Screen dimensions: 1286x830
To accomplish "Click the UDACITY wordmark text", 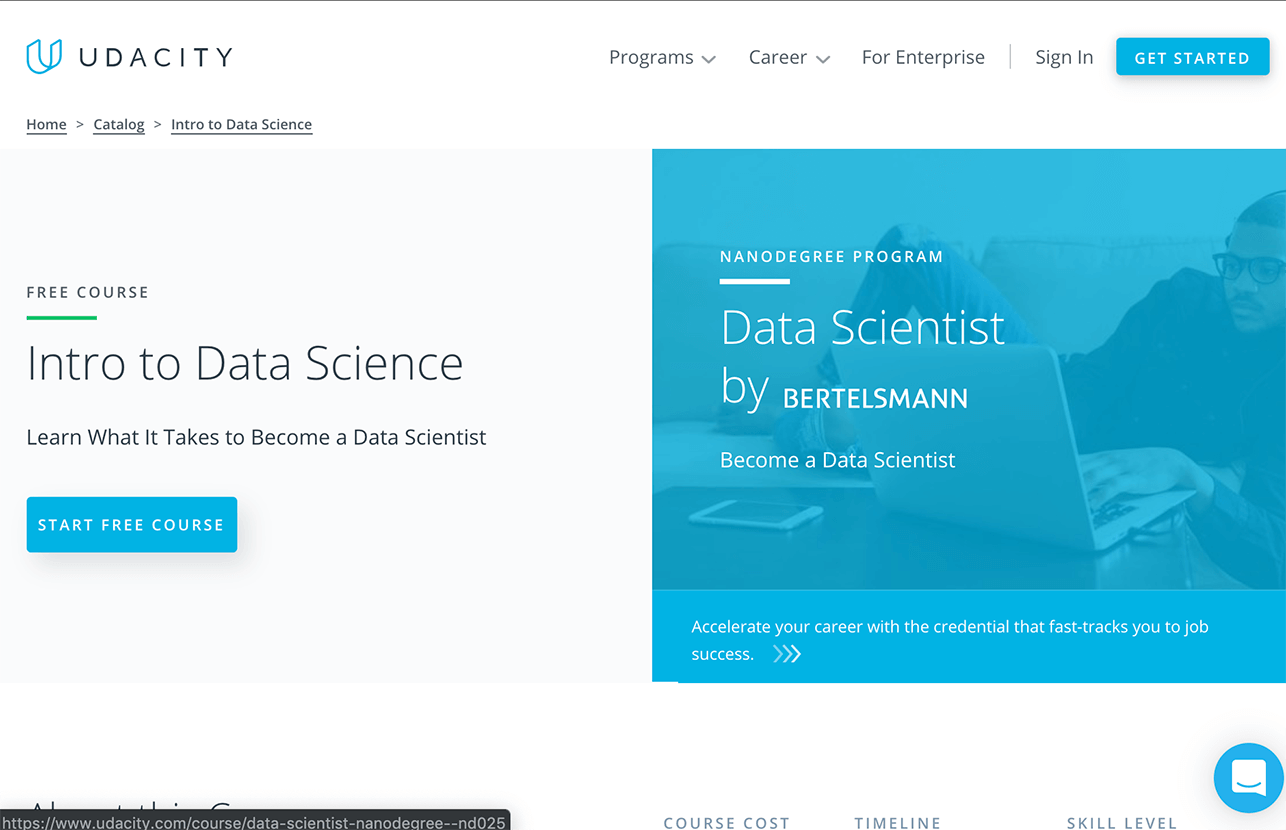I will coord(156,57).
